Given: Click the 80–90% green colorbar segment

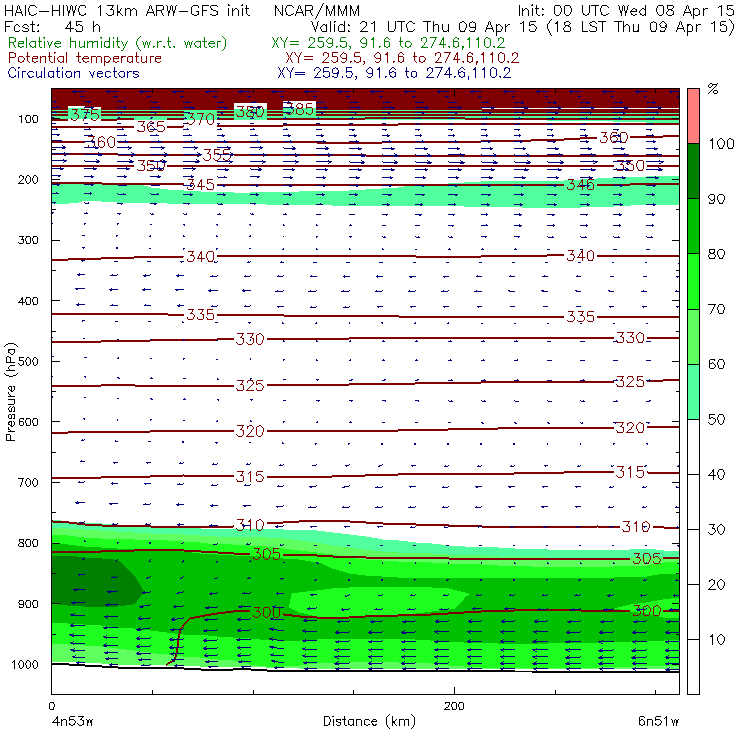Looking at the screenshot, I should click(x=693, y=226).
